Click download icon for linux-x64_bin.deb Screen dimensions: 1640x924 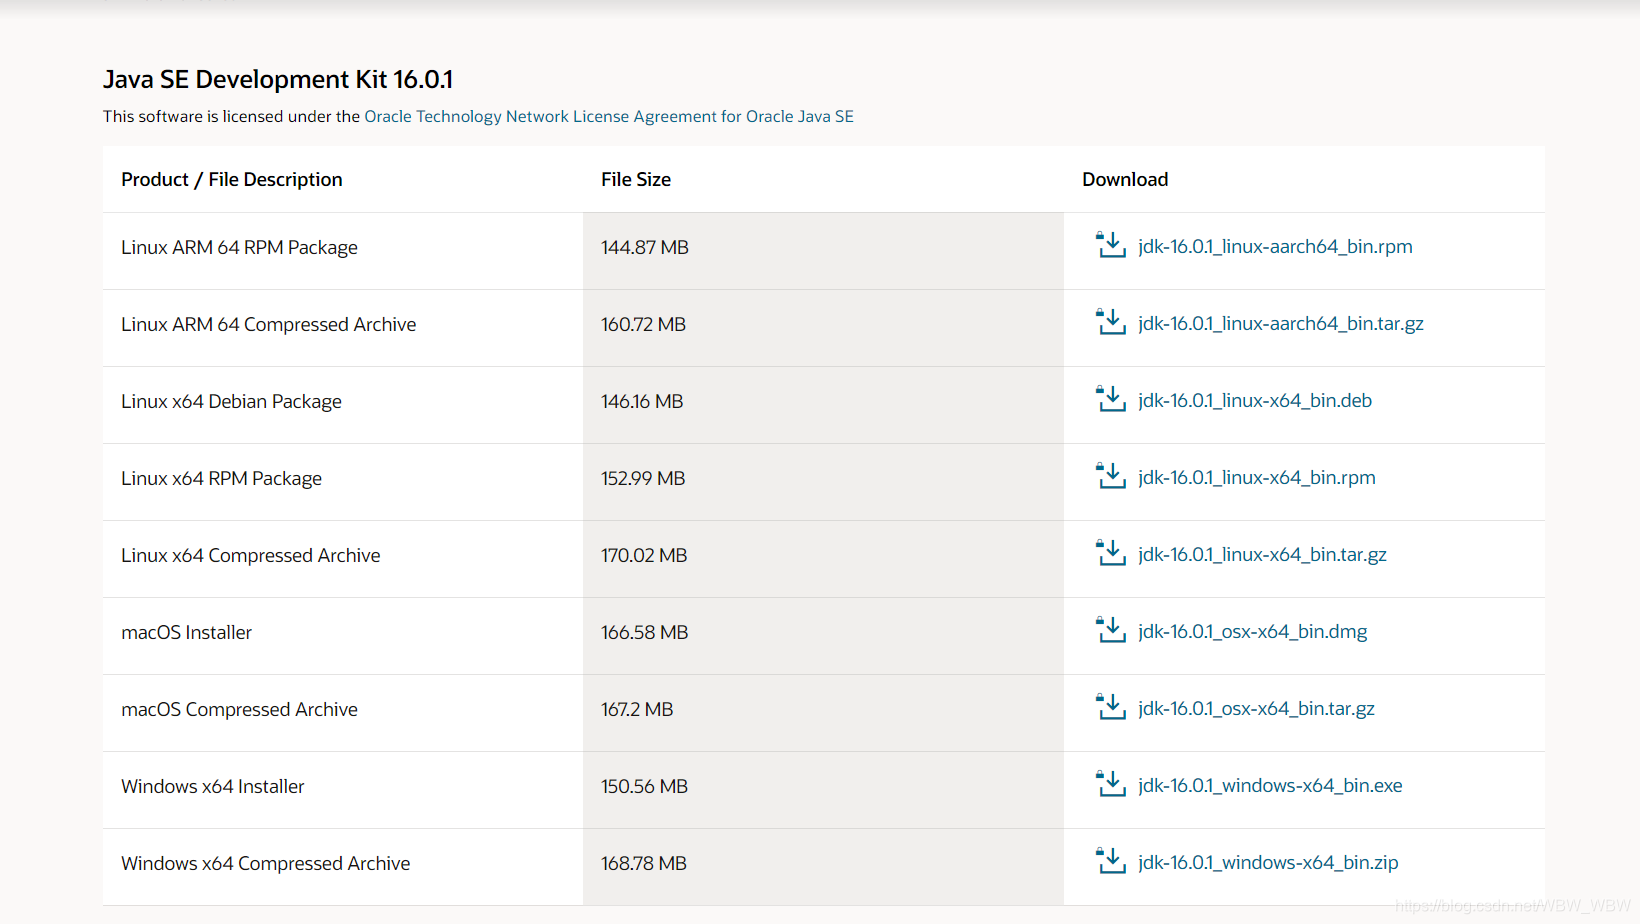tap(1111, 399)
